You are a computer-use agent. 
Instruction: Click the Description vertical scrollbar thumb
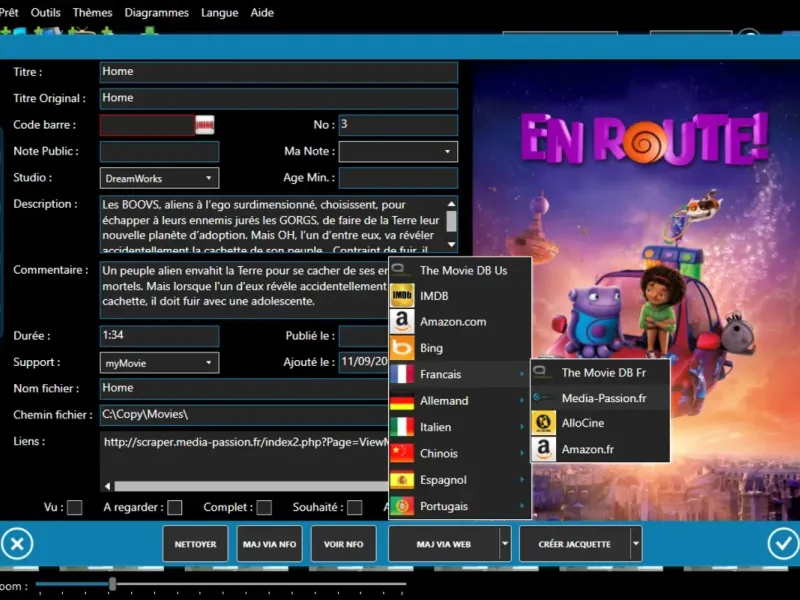pos(452,221)
